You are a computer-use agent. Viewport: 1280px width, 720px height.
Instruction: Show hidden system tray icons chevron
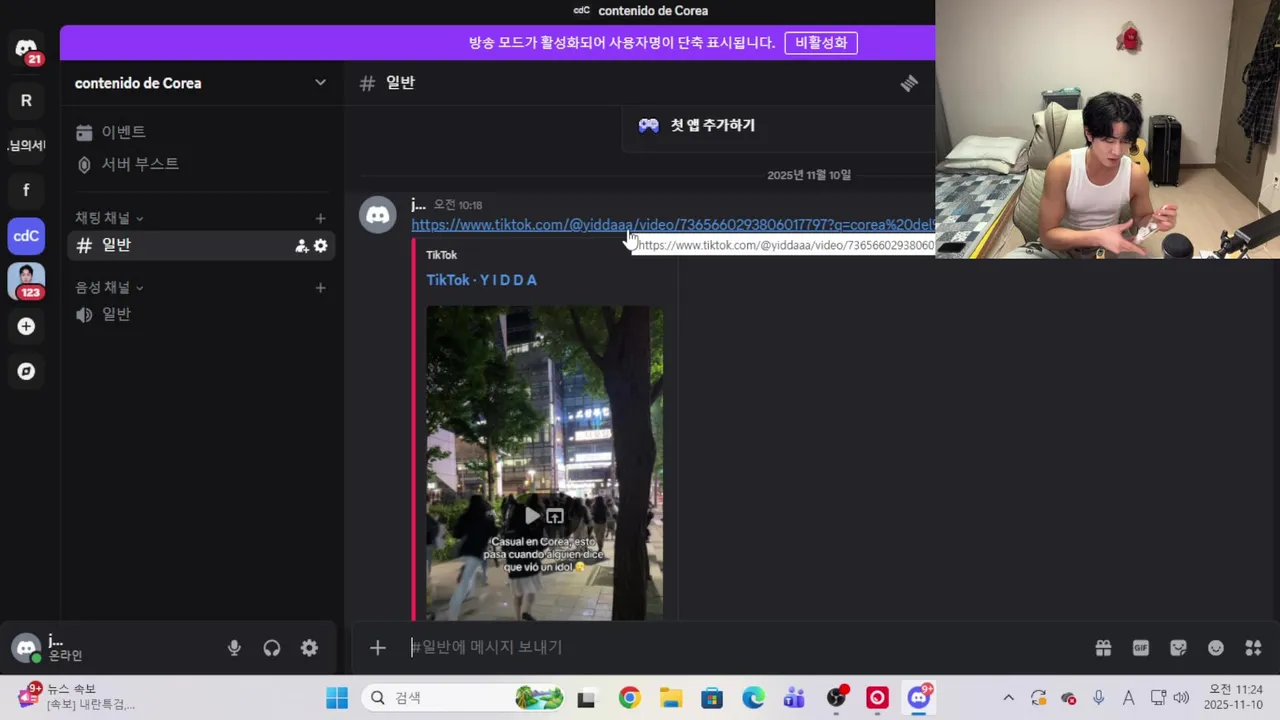tap(1008, 698)
